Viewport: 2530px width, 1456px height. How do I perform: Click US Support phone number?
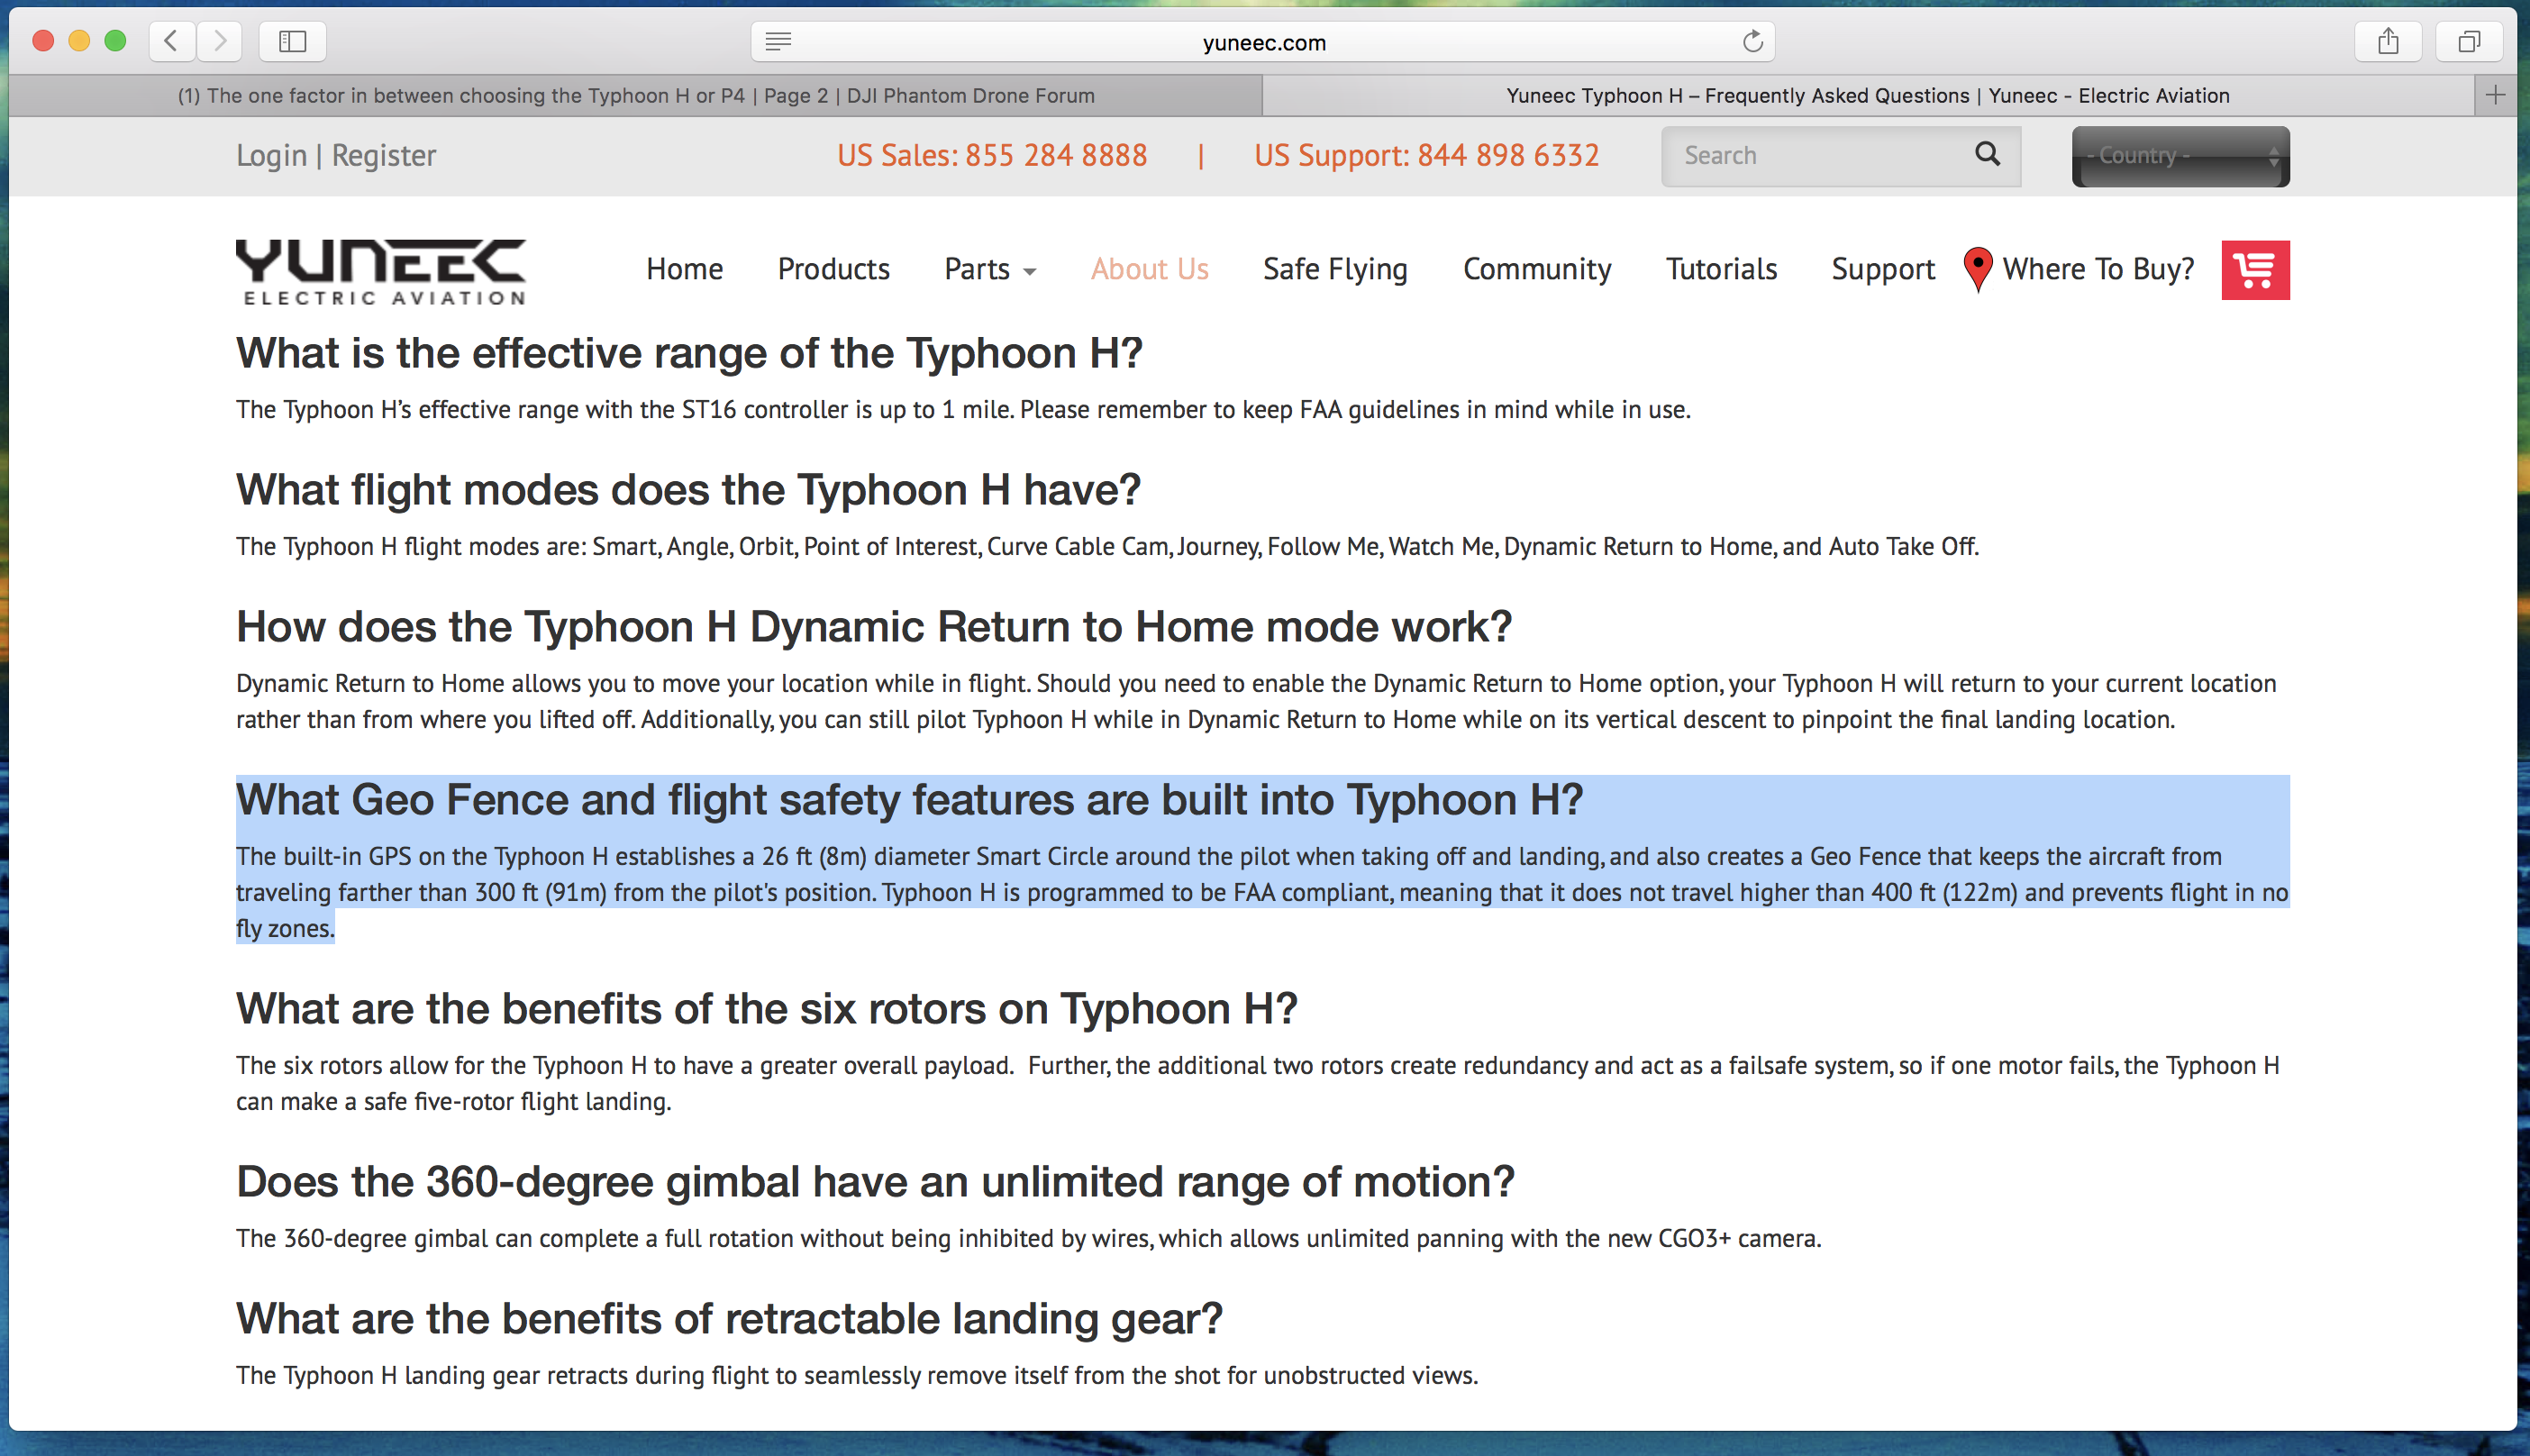(x=1427, y=155)
